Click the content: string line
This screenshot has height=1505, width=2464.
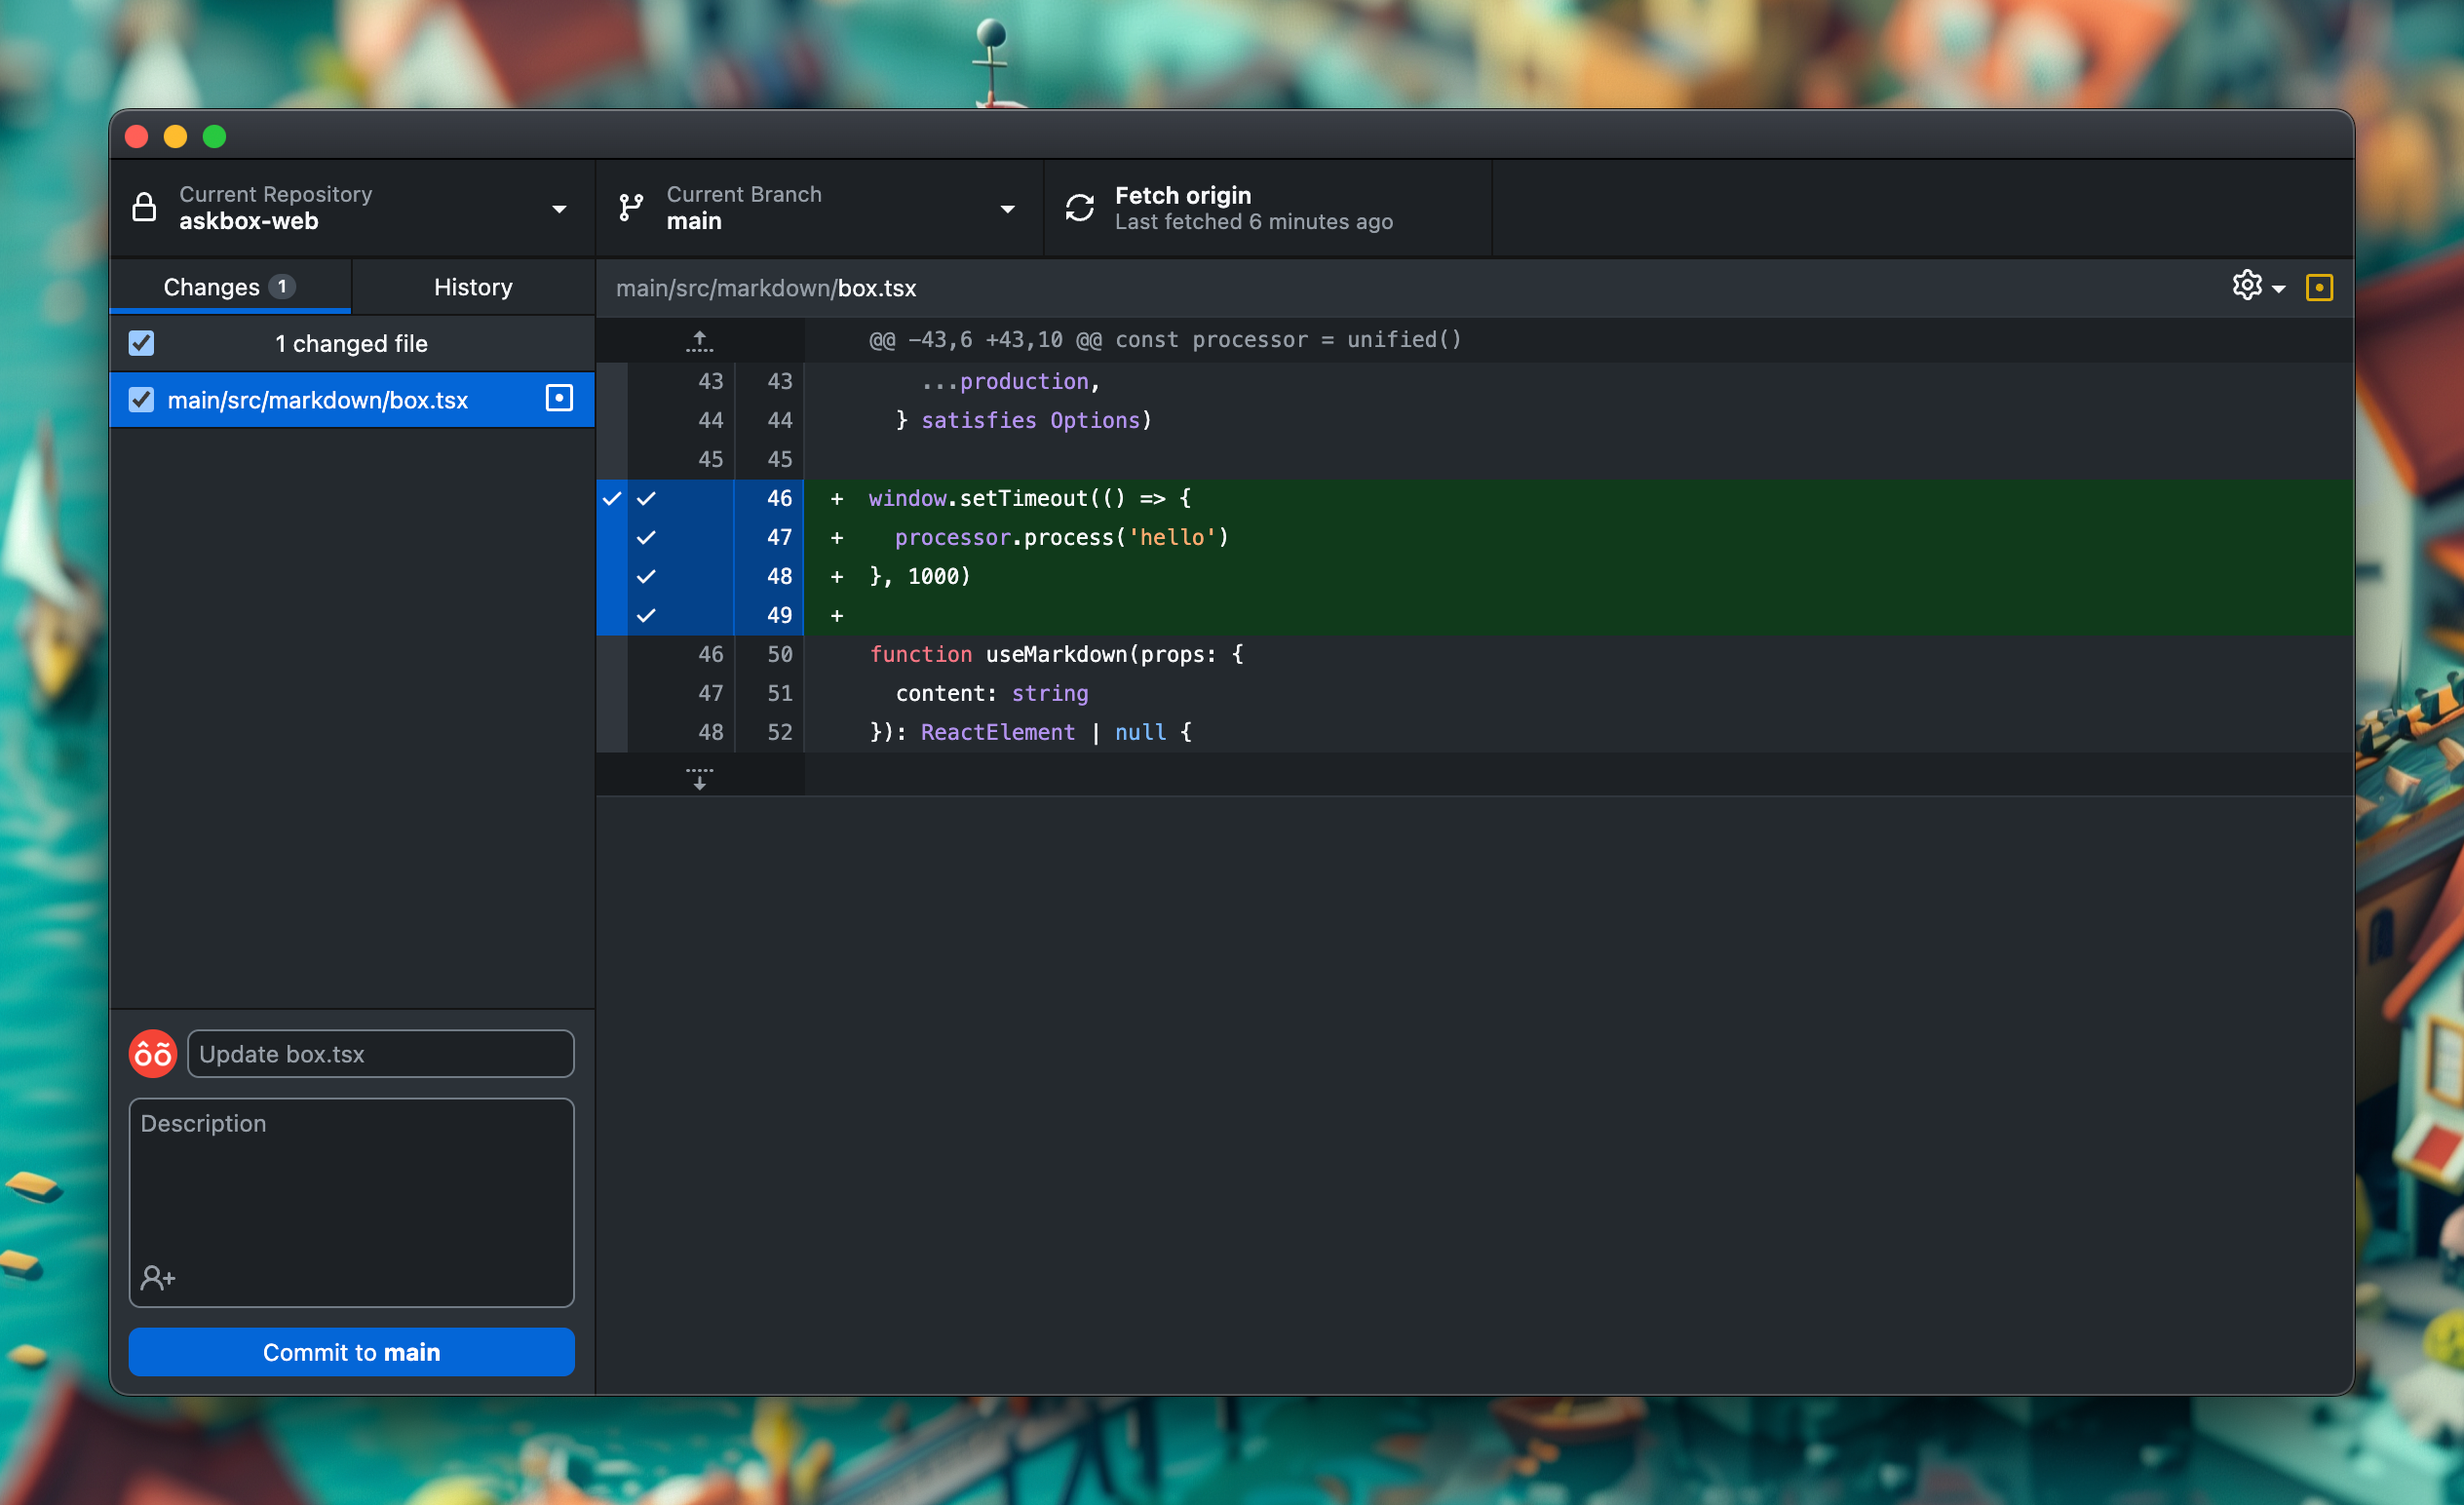[x=992, y=693]
